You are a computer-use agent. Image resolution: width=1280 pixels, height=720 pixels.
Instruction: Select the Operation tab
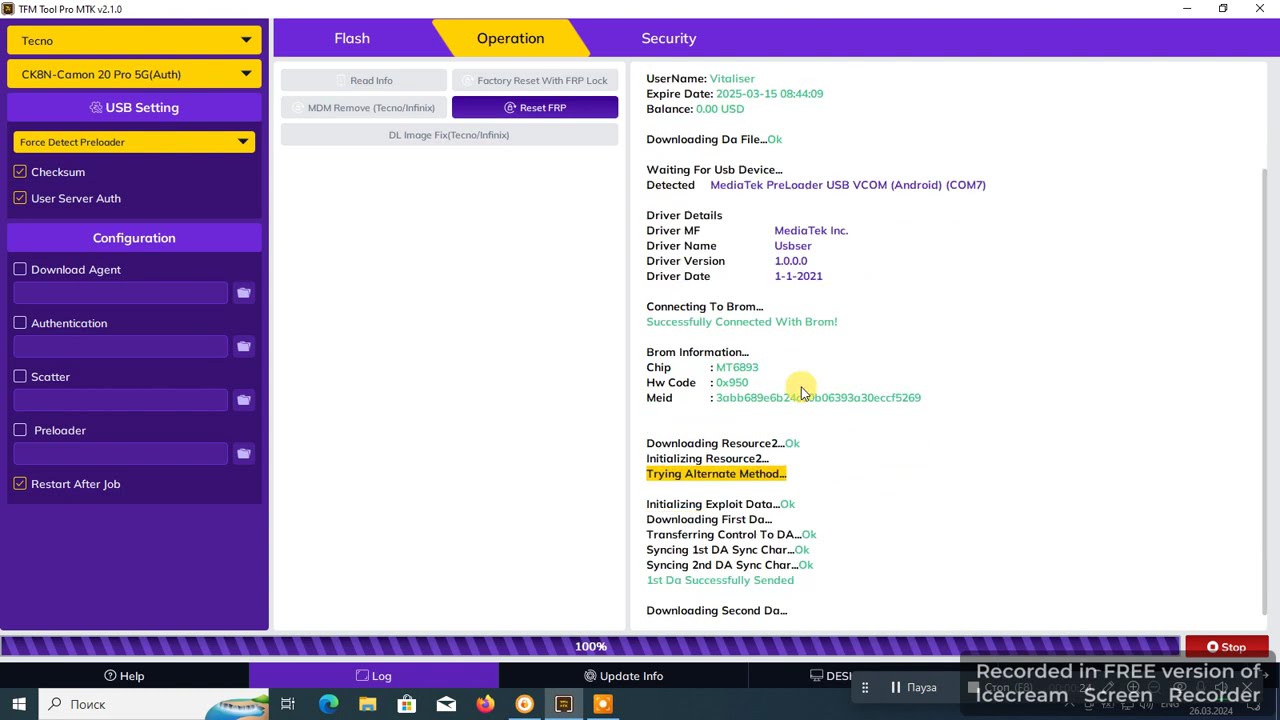pyautogui.click(x=510, y=38)
